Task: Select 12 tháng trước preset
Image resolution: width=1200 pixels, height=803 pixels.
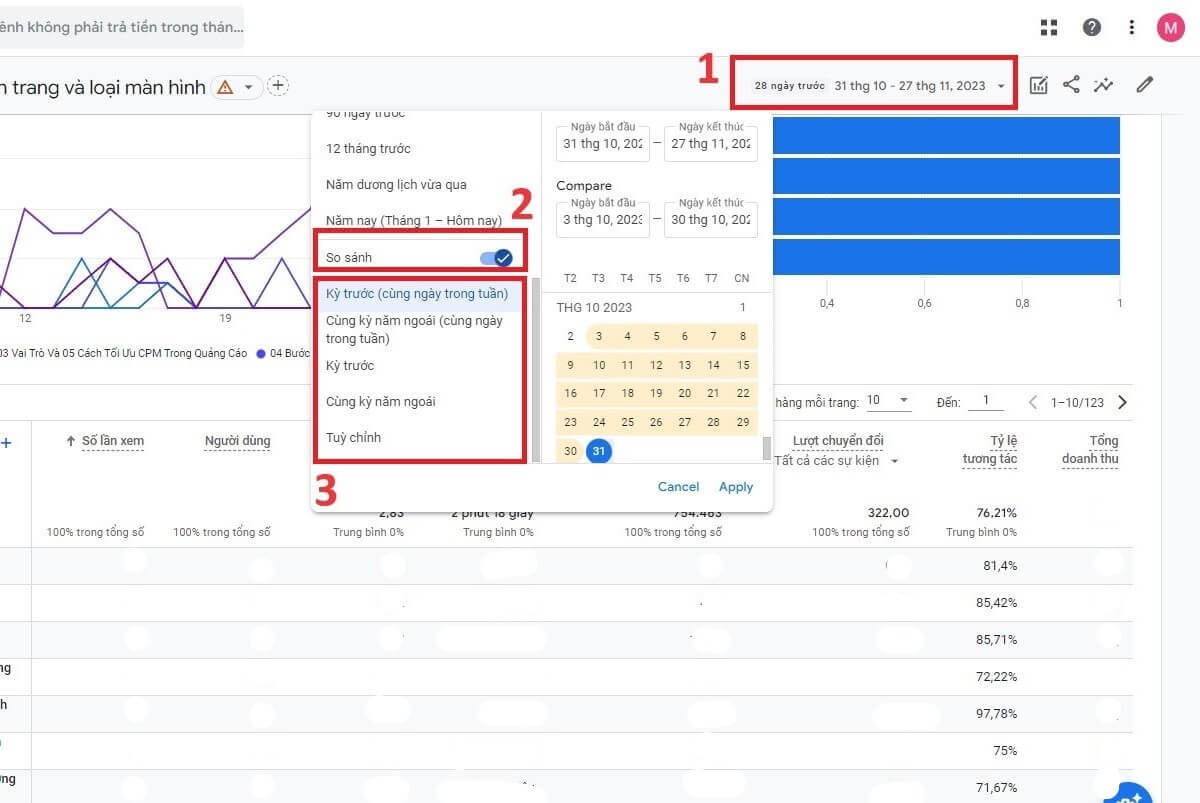Action: pos(368,149)
